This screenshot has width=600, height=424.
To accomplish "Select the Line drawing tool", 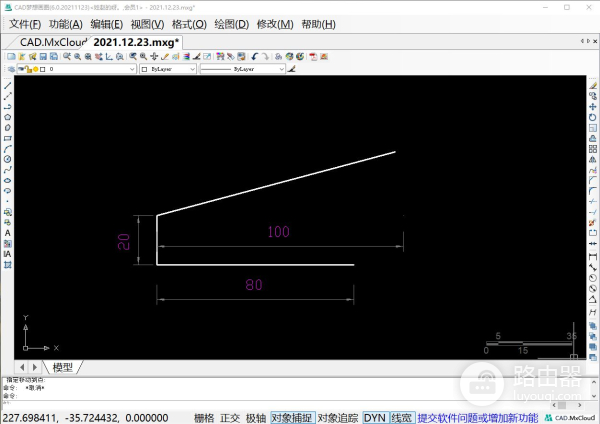I will coord(7,85).
